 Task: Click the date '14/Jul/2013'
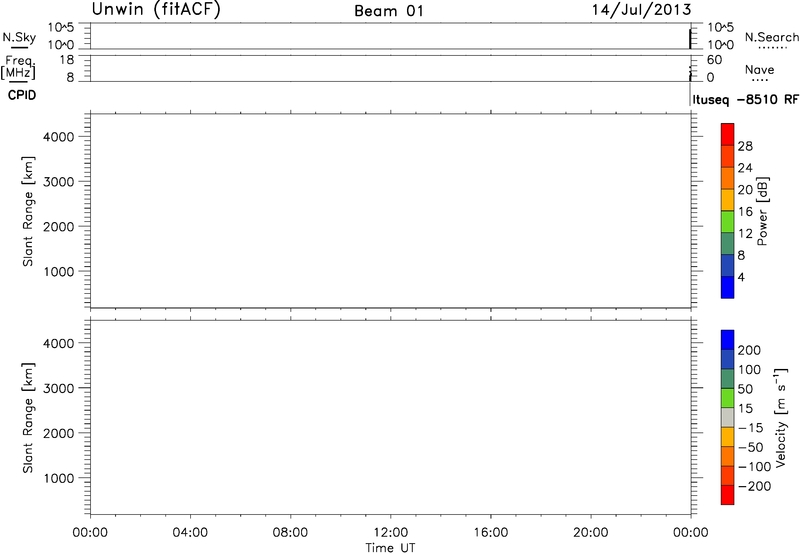[641, 10]
